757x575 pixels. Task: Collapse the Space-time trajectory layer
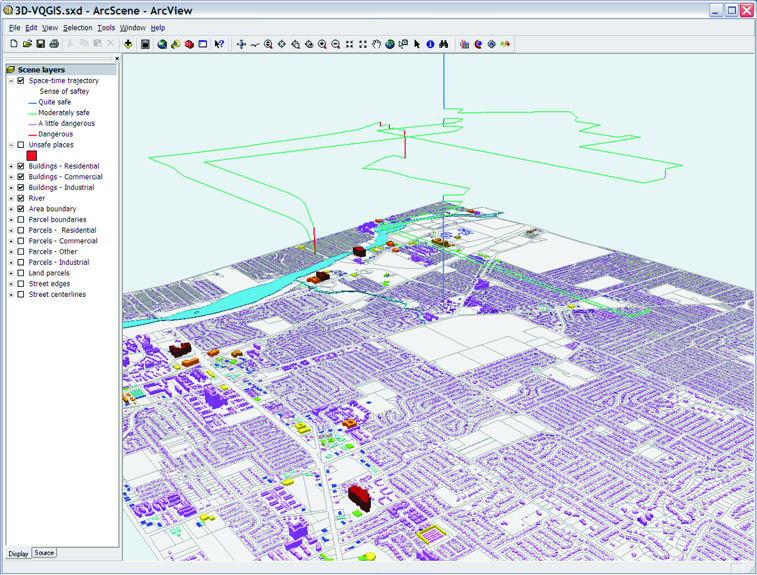(11, 81)
